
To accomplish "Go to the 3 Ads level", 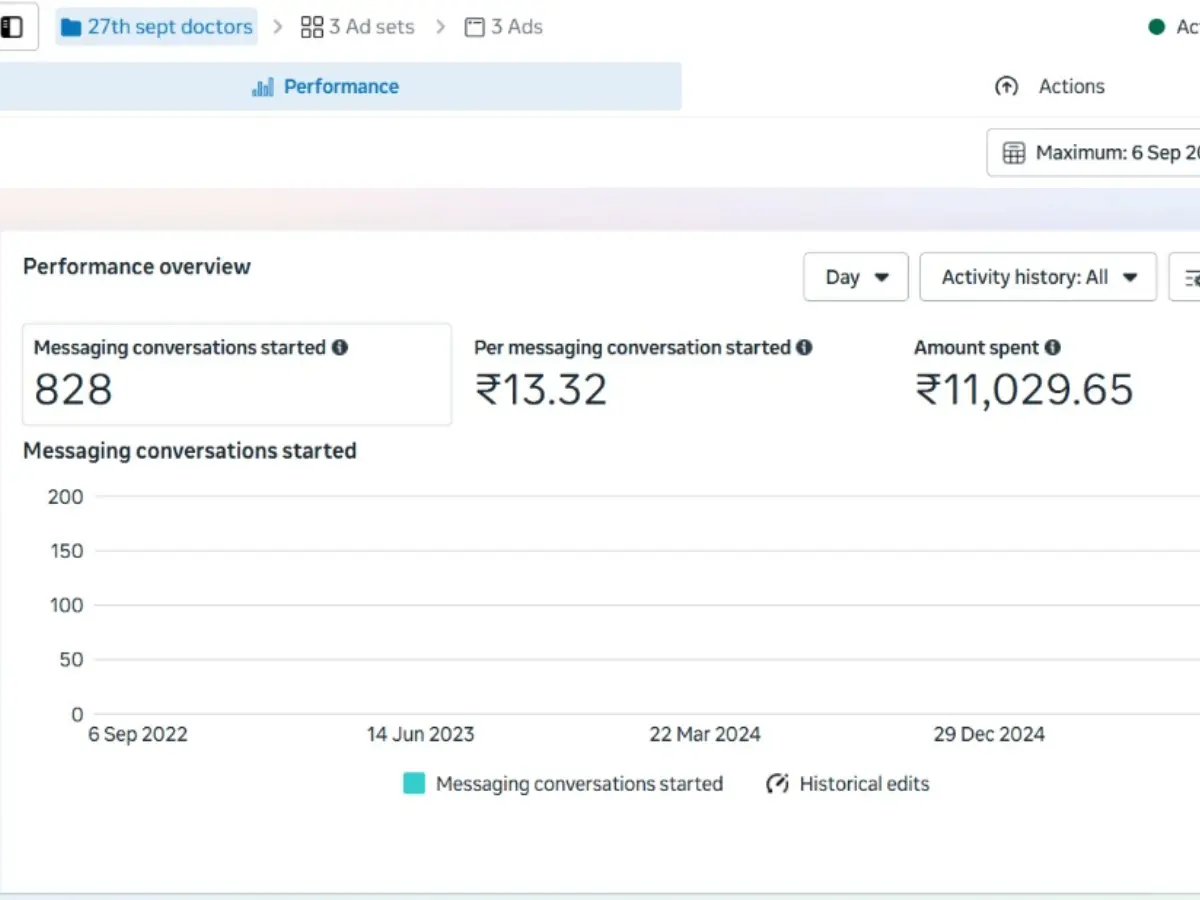I will (x=504, y=27).
